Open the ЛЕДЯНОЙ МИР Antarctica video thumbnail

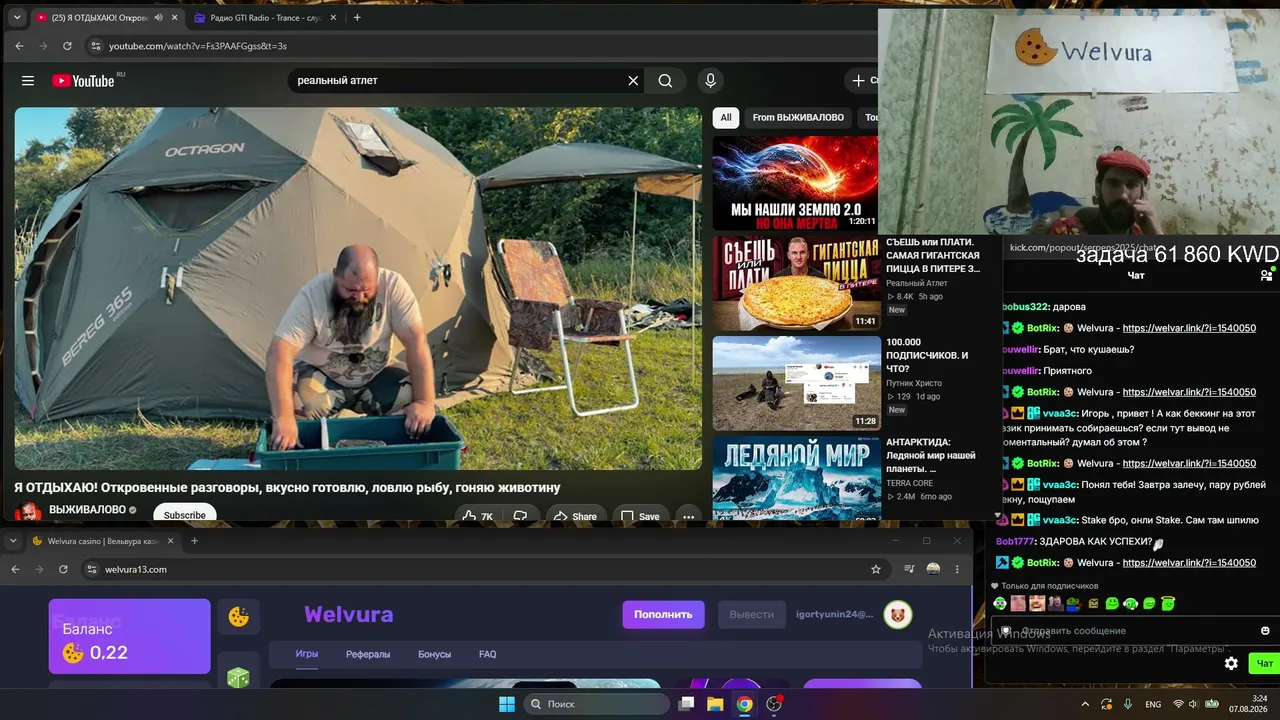click(796, 478)
